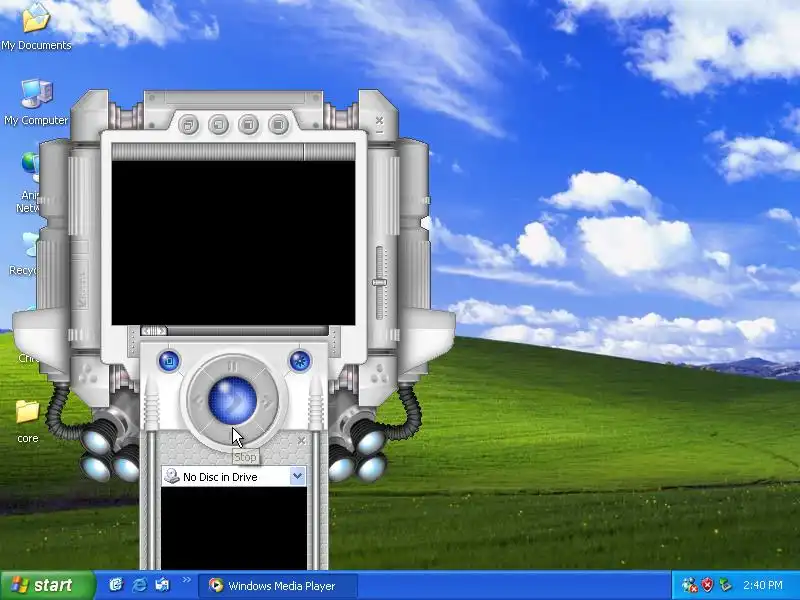Click the right blue starburst-icon button
800x600 pixels.
pos(300,361)
